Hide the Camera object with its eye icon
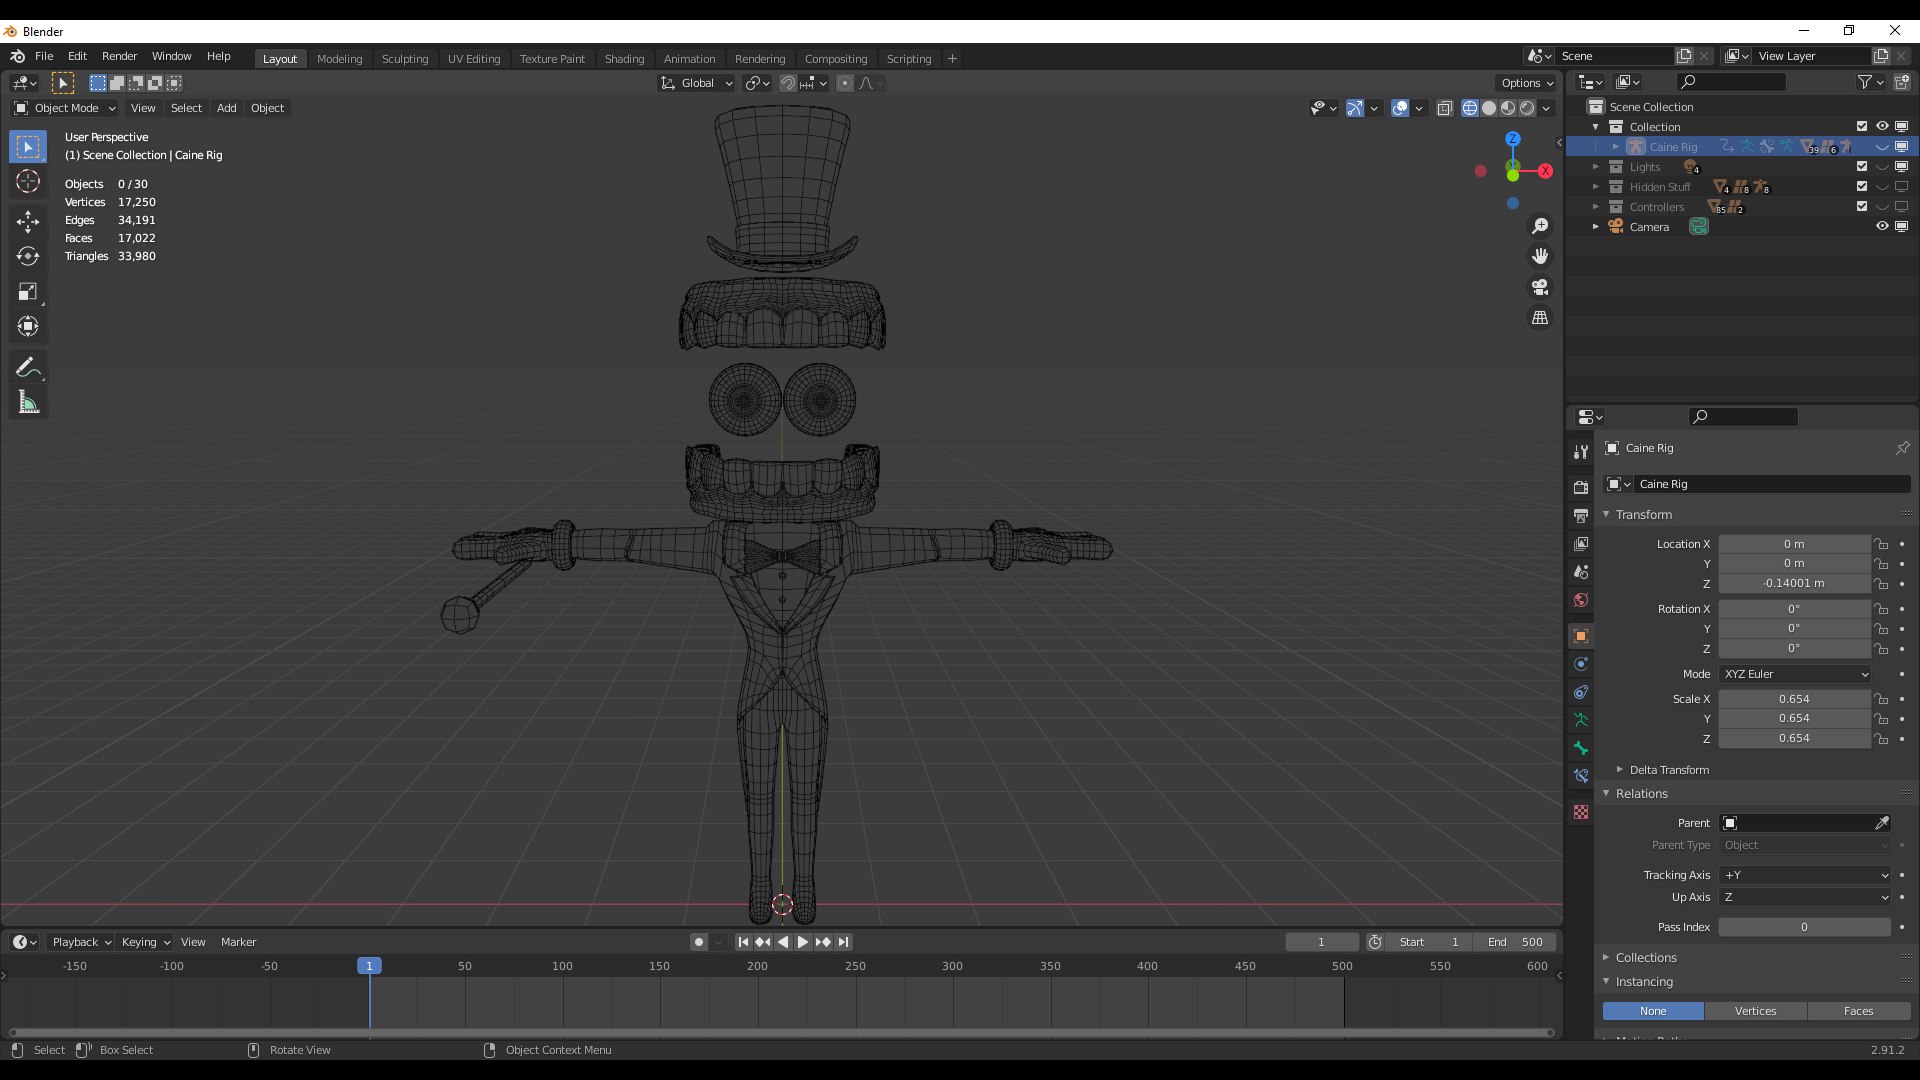 (1882, 227)
